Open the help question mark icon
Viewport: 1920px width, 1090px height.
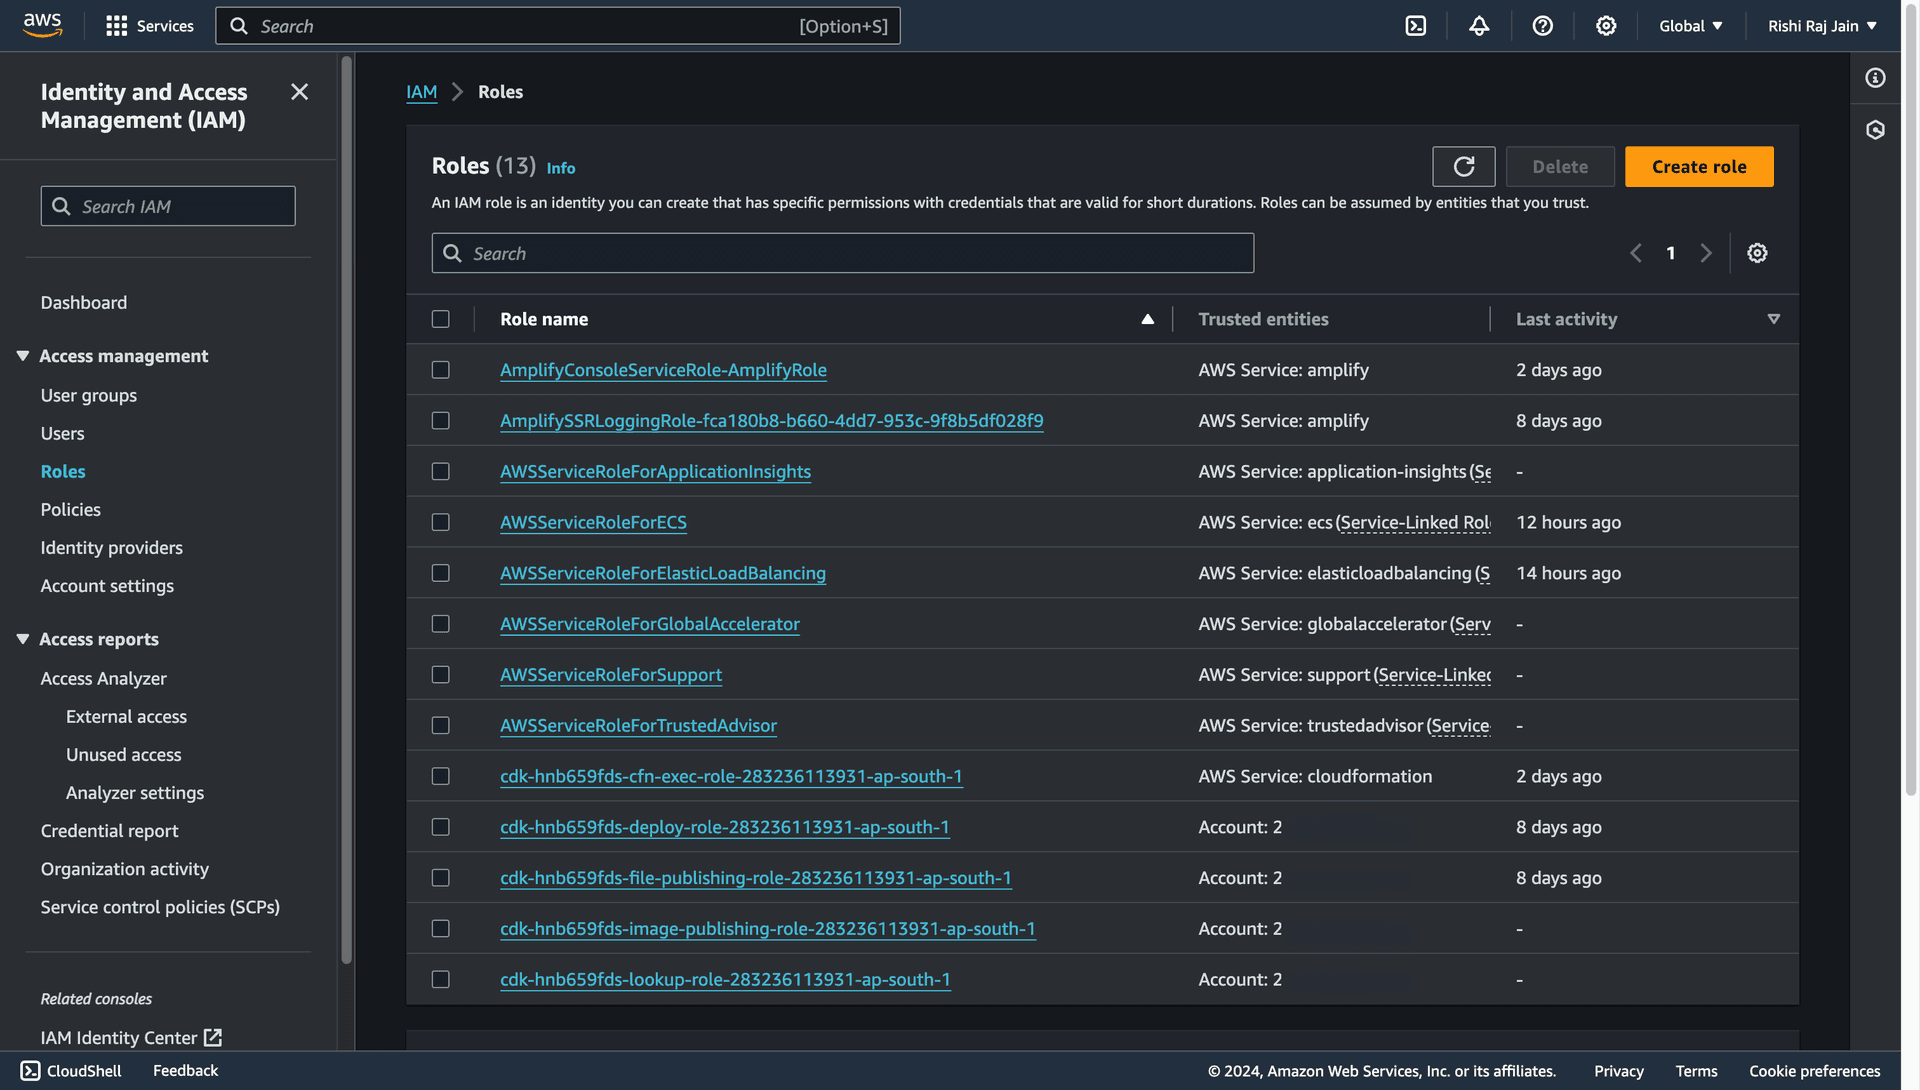pos(1542,26)
